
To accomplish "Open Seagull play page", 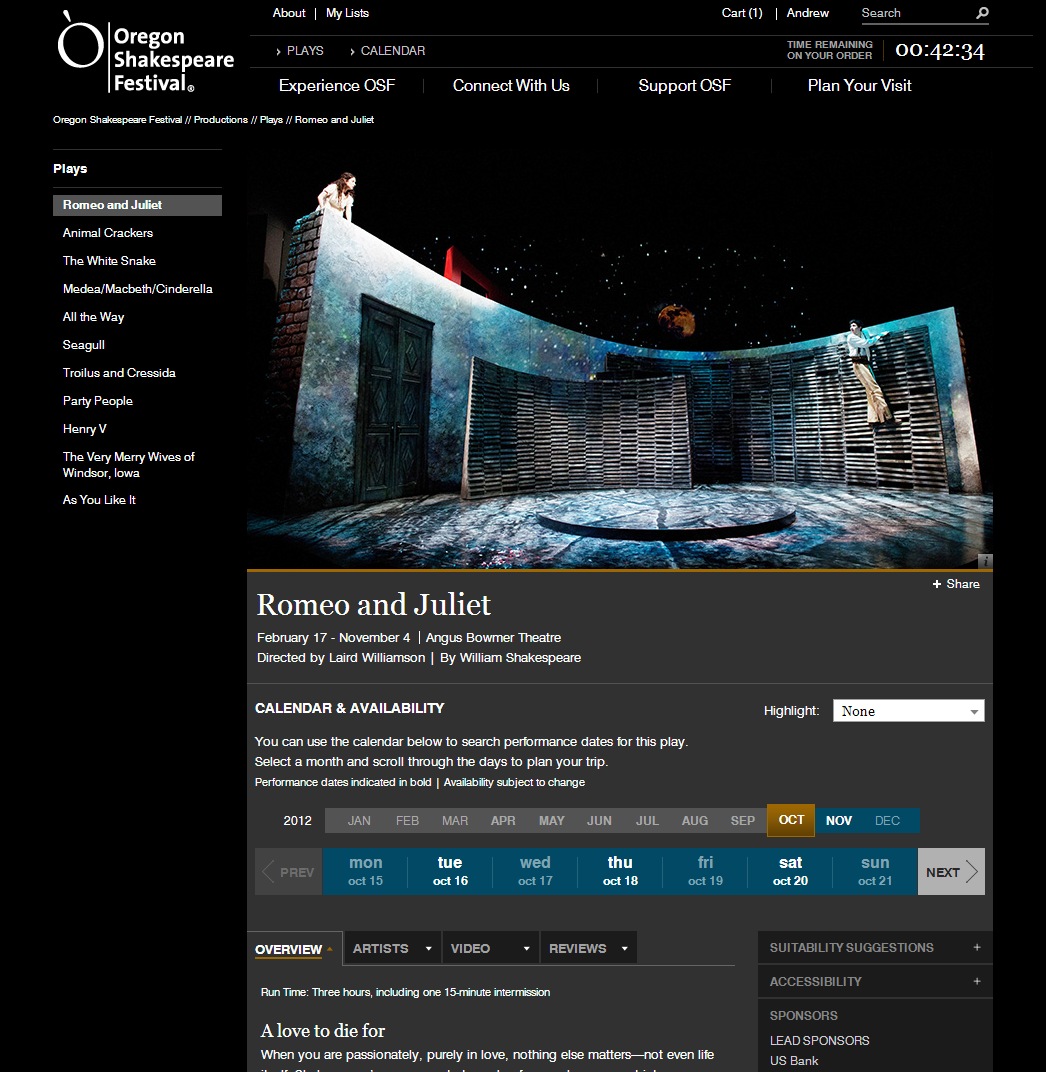I will 83,345.
